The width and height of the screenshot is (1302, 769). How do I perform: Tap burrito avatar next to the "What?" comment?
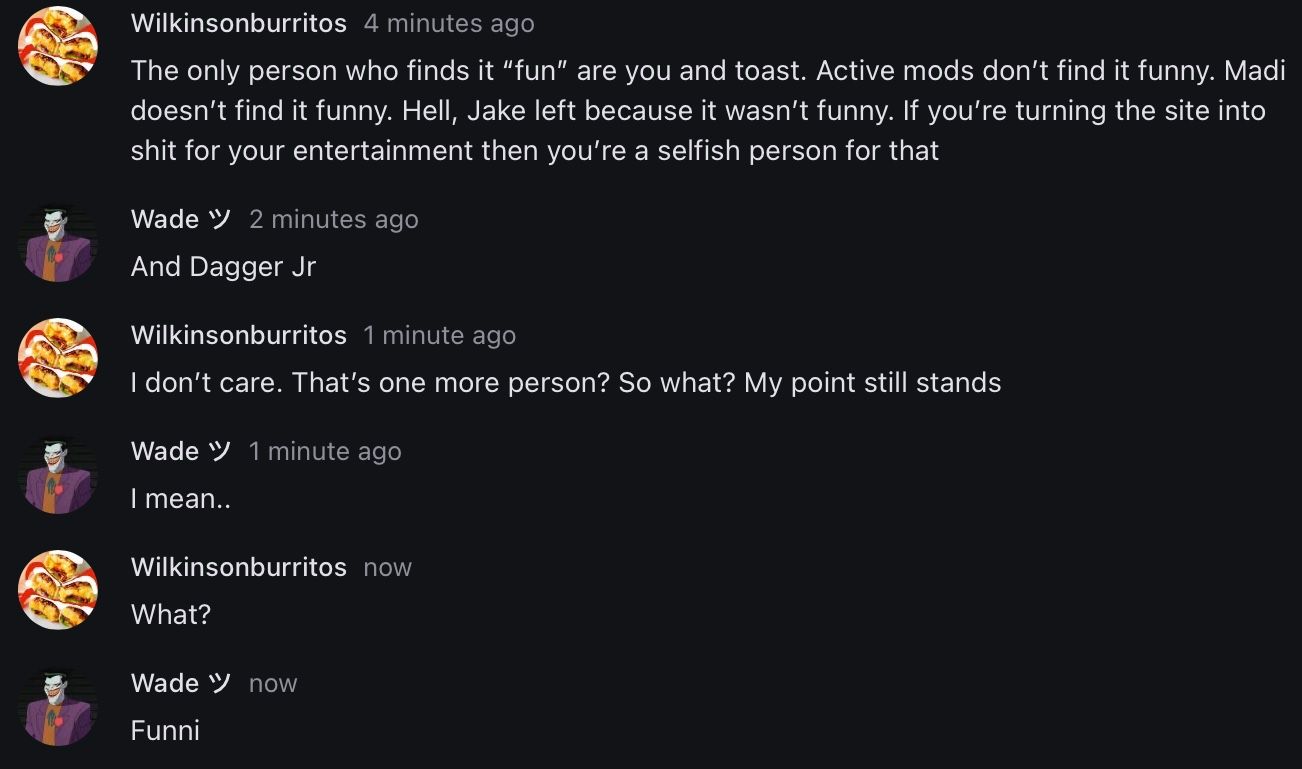[x=58, y=590]
